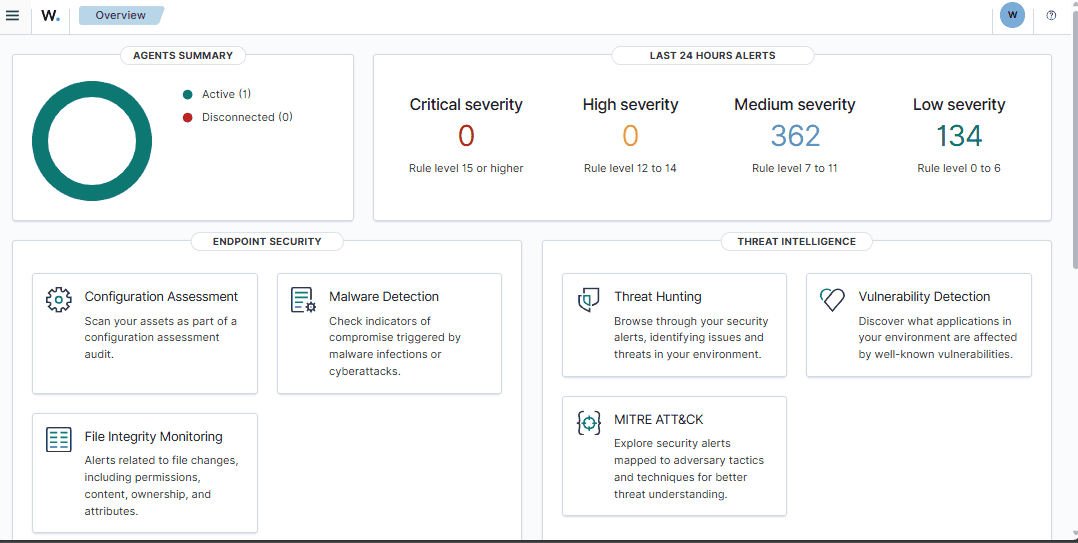Image resolution: width=1078 pixels, height=543 pixels.
Task: Select the Overview breadcrumb tab
Action: tap(120, 16)
